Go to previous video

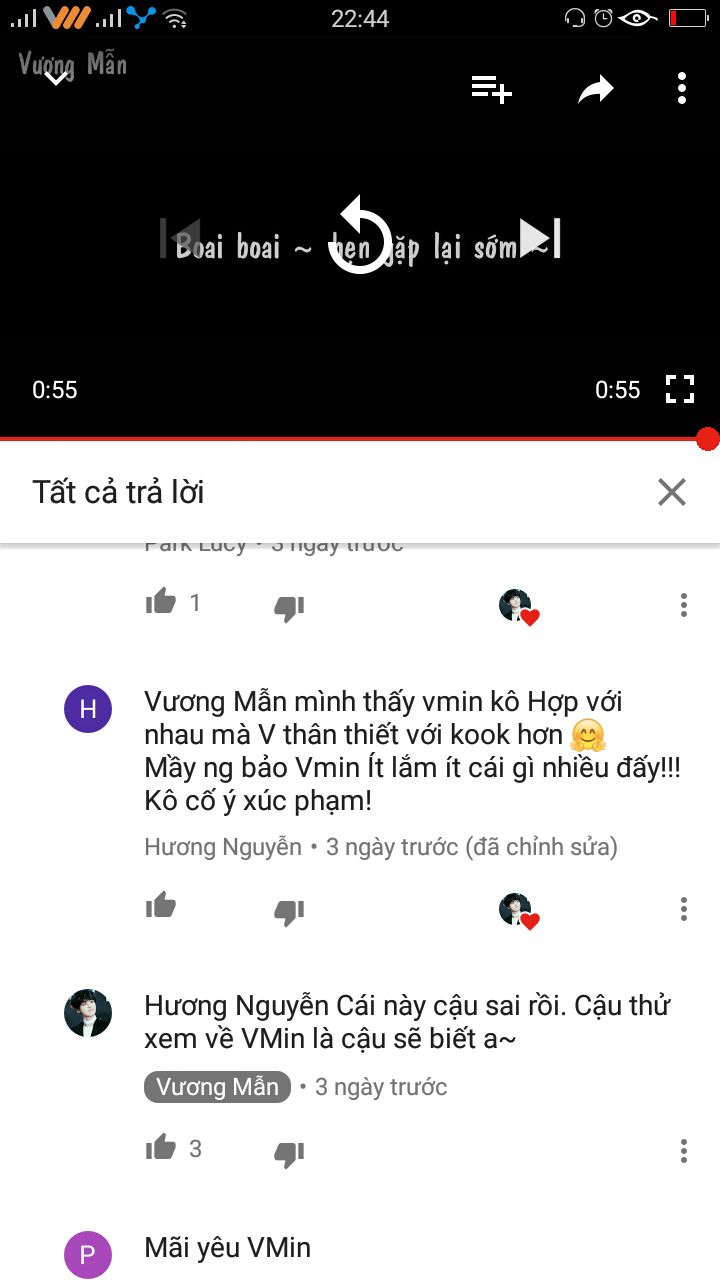click(180, 238)
